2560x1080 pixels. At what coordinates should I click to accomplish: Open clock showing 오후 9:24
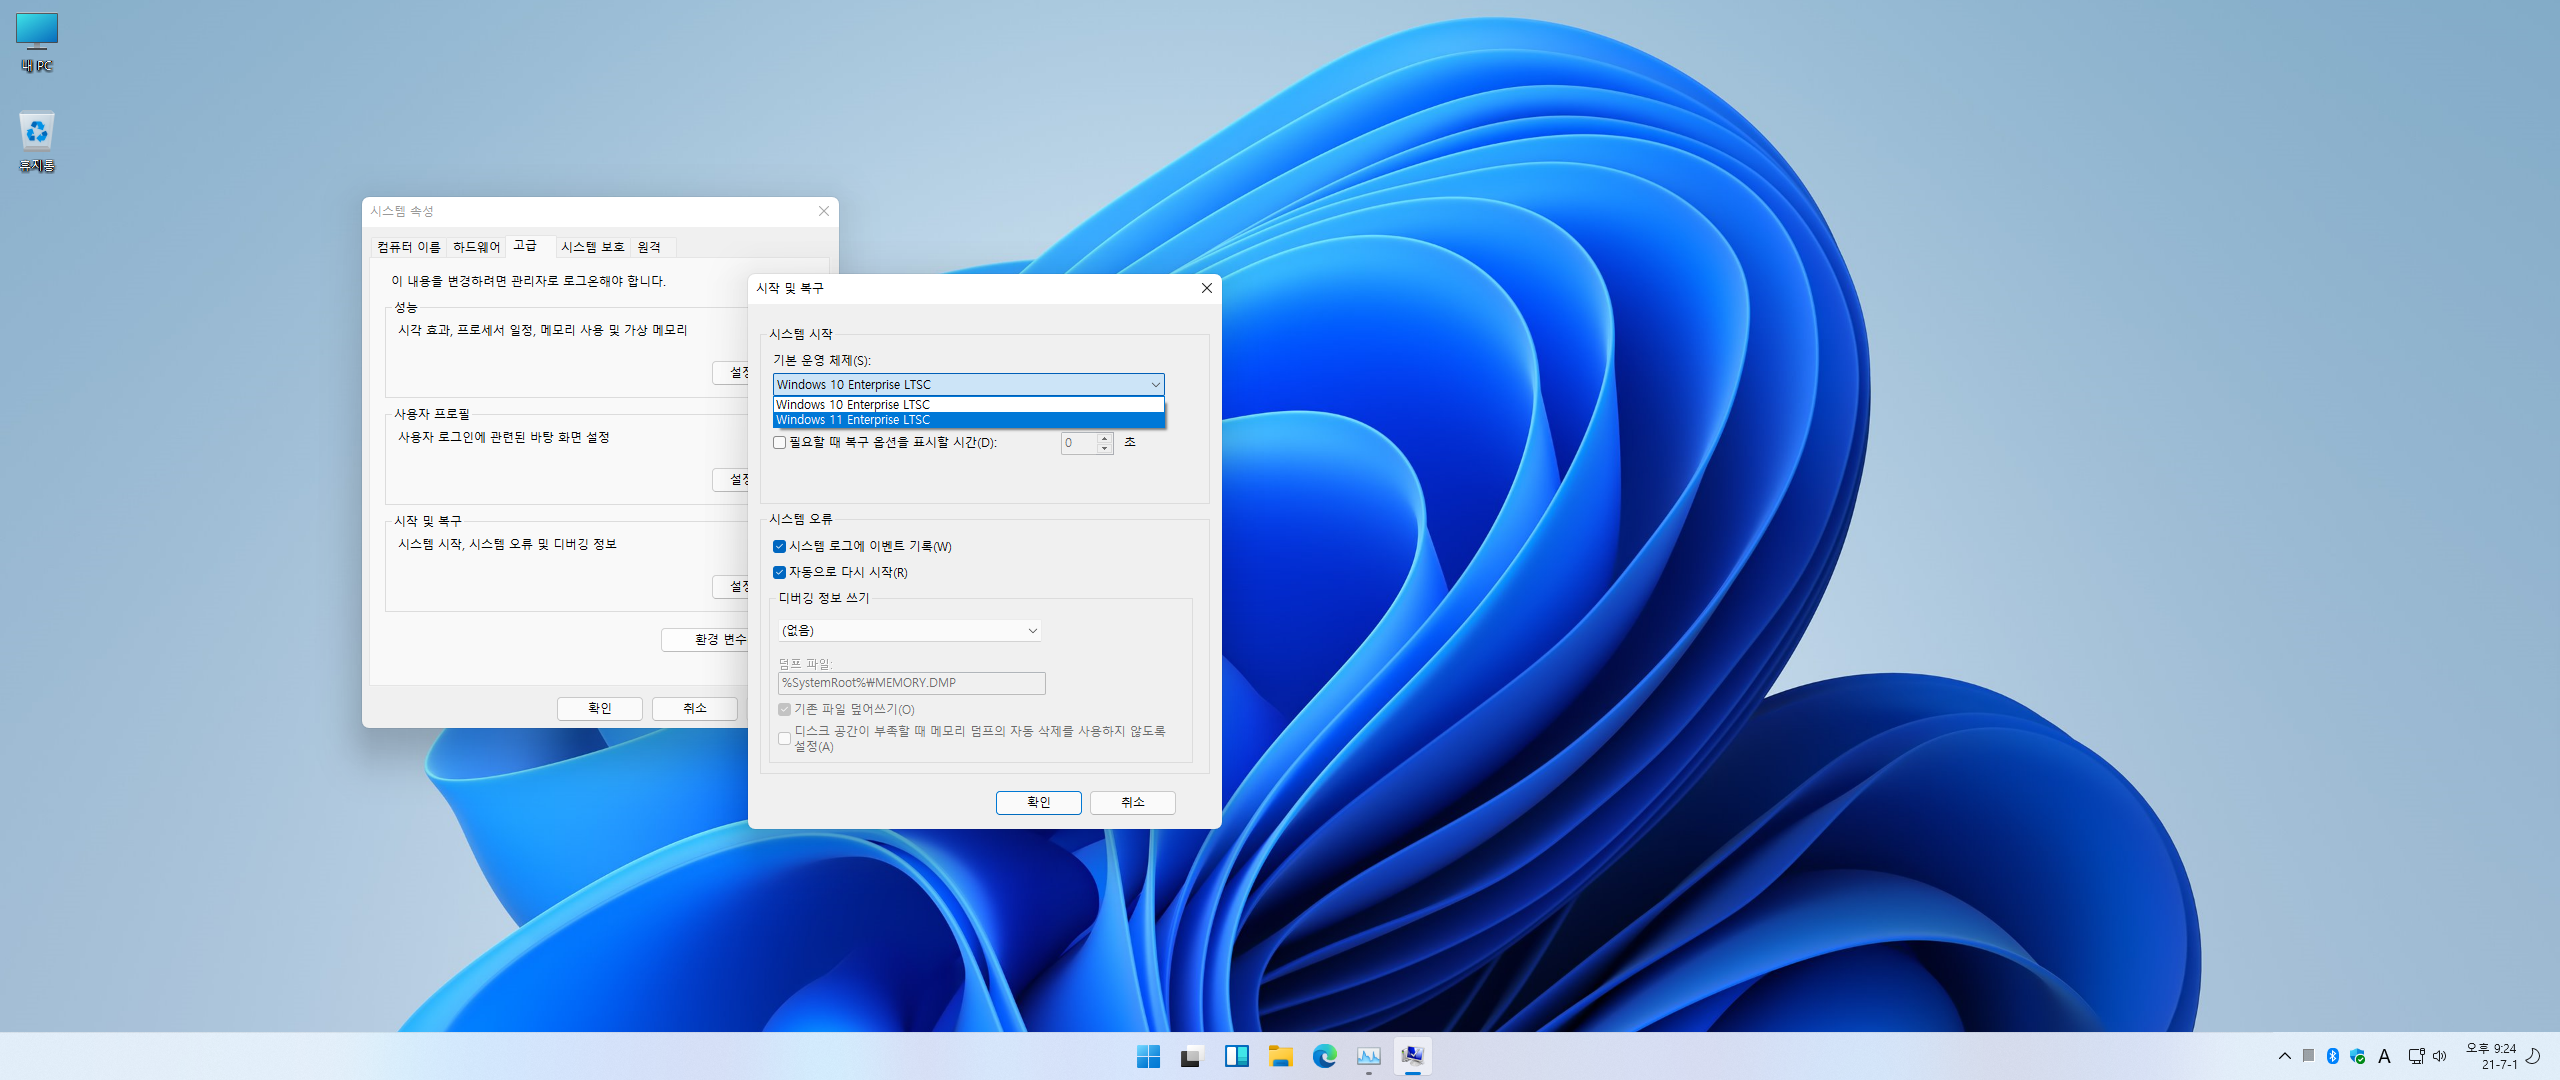(x=2490, y=1056)
